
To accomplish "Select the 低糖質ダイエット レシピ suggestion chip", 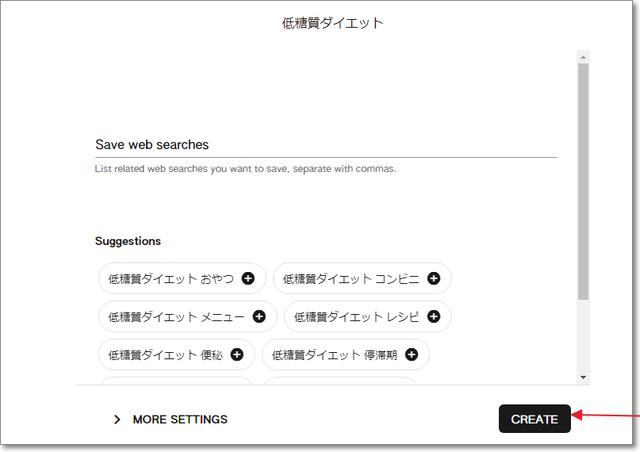I will 356,317.
